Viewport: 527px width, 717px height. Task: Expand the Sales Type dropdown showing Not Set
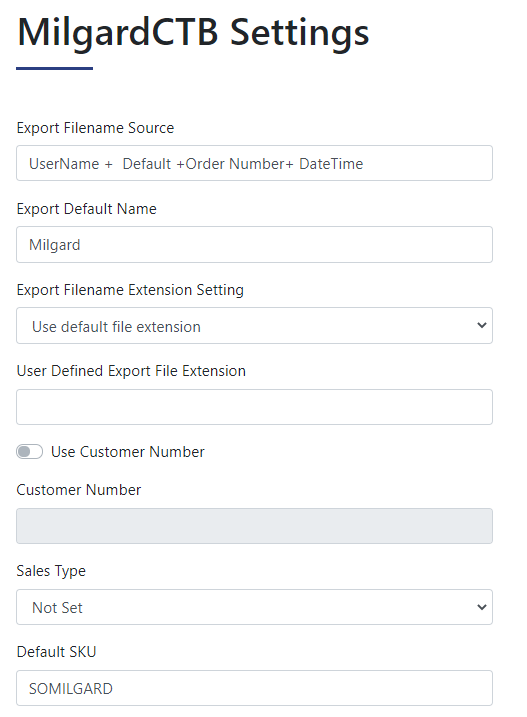[254, 607]
